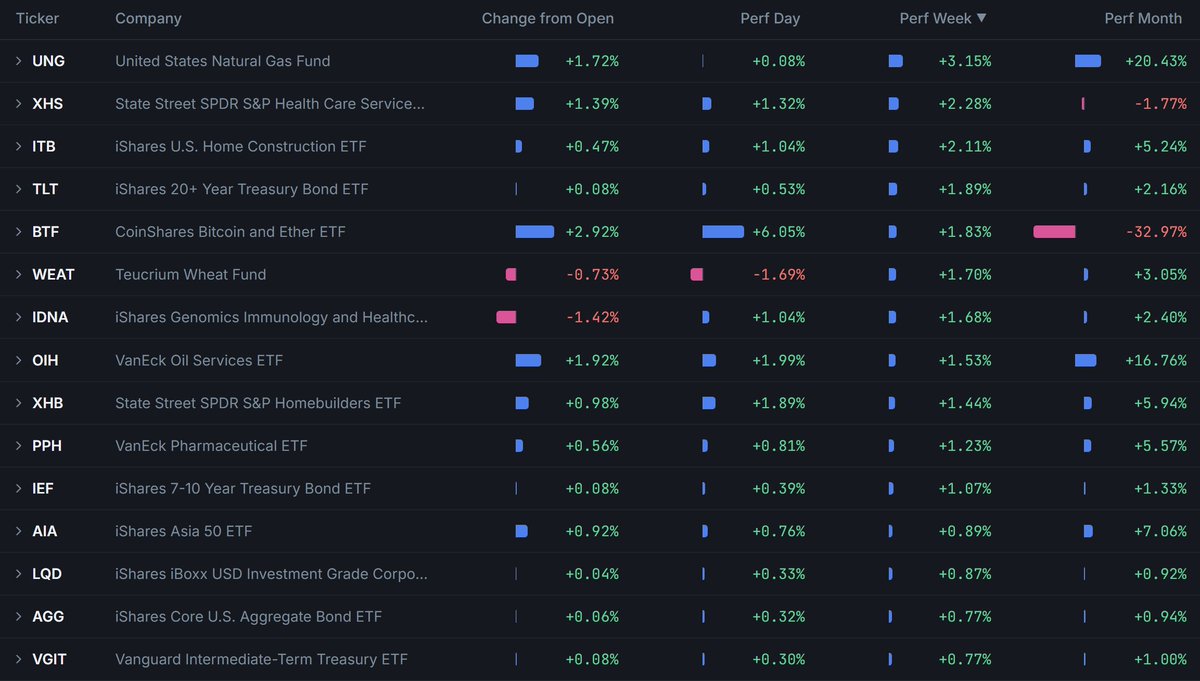Select CoinShares Bitcoin and Ether ETF name

[x=231, y=232]
